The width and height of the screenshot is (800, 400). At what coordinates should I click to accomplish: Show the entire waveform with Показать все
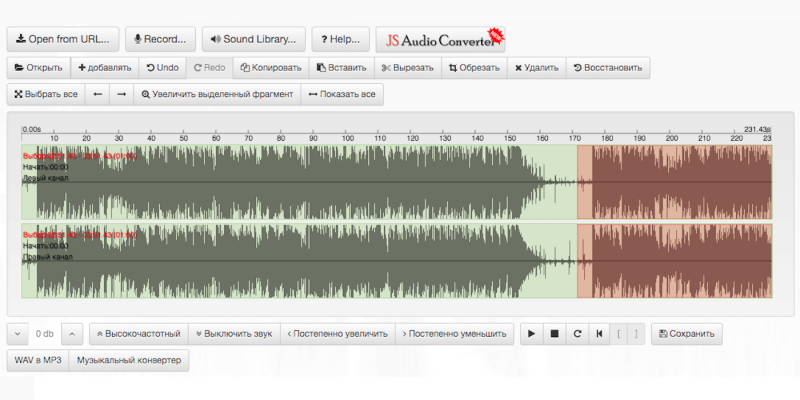tap(342, 94)
